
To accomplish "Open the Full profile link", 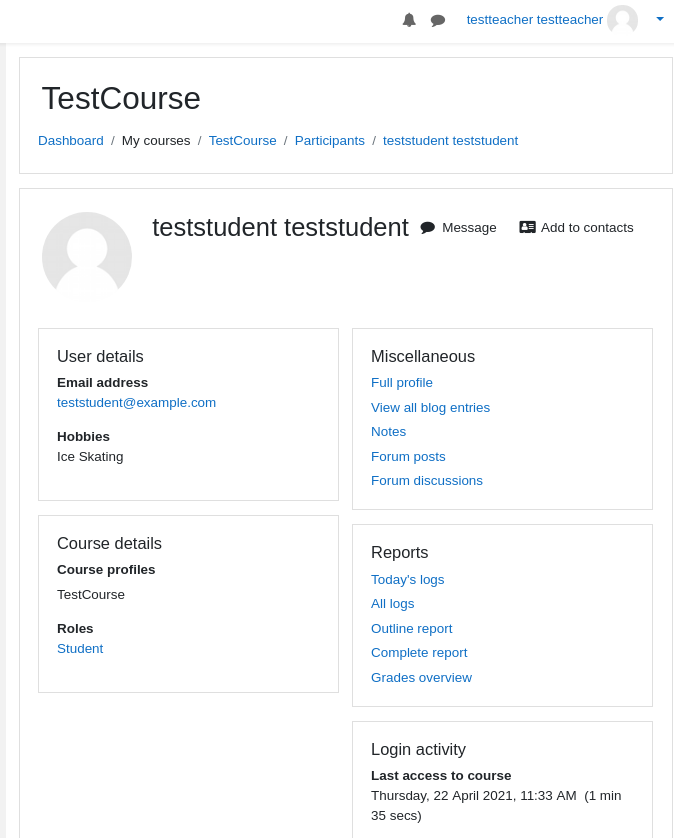I will point(402,383).
